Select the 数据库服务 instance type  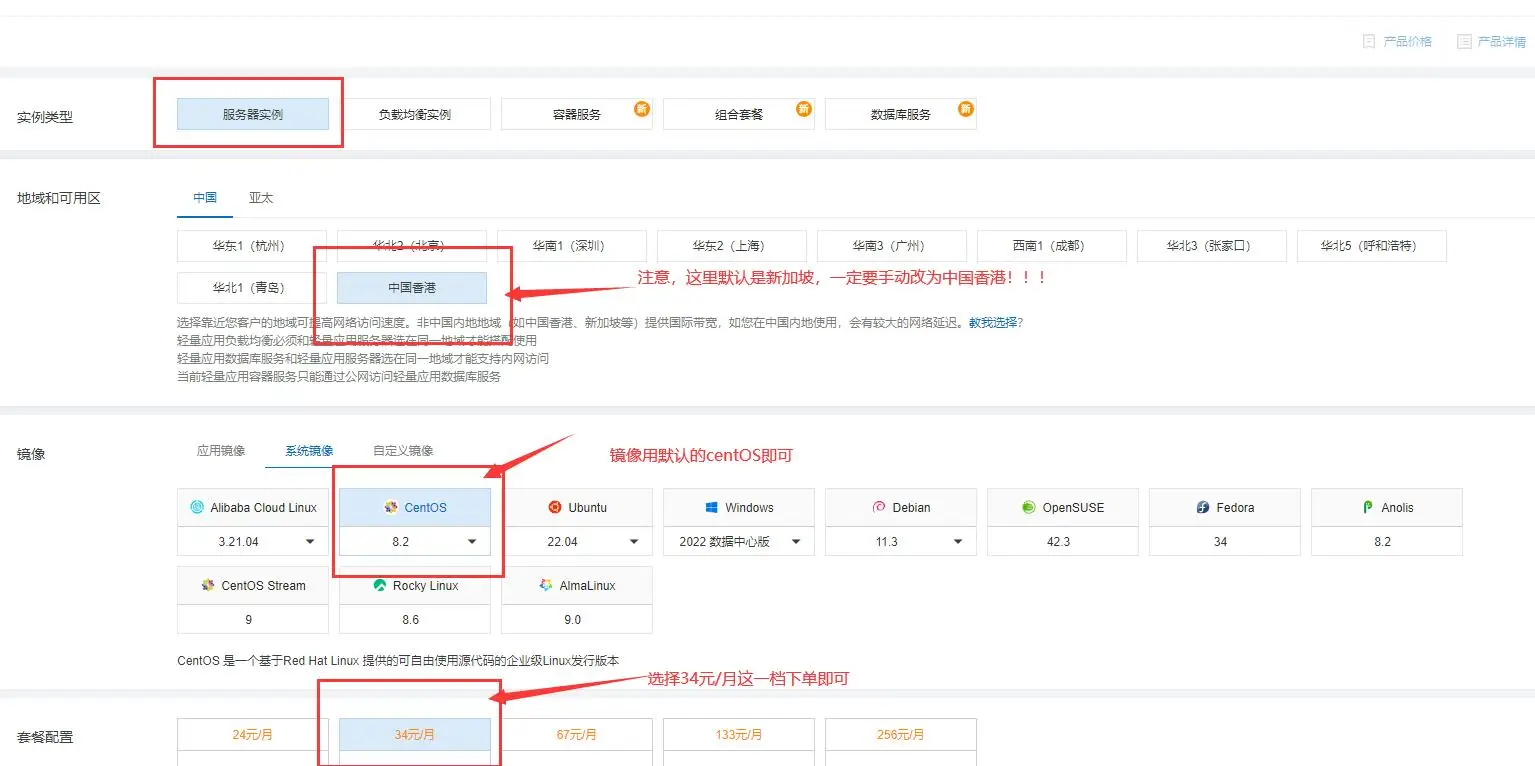(901, 114)
